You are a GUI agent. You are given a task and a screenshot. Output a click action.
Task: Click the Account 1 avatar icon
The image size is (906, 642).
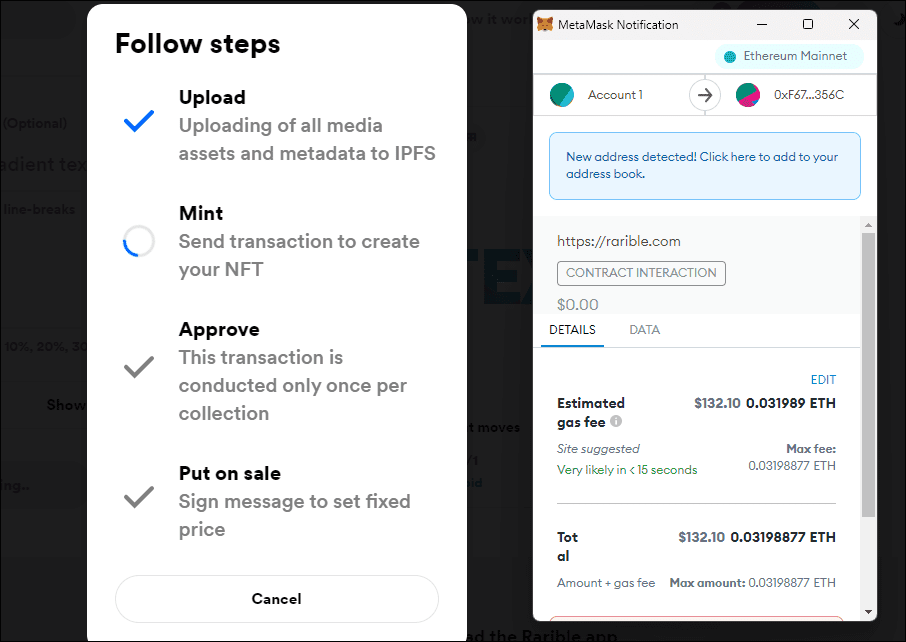[562, 95]
